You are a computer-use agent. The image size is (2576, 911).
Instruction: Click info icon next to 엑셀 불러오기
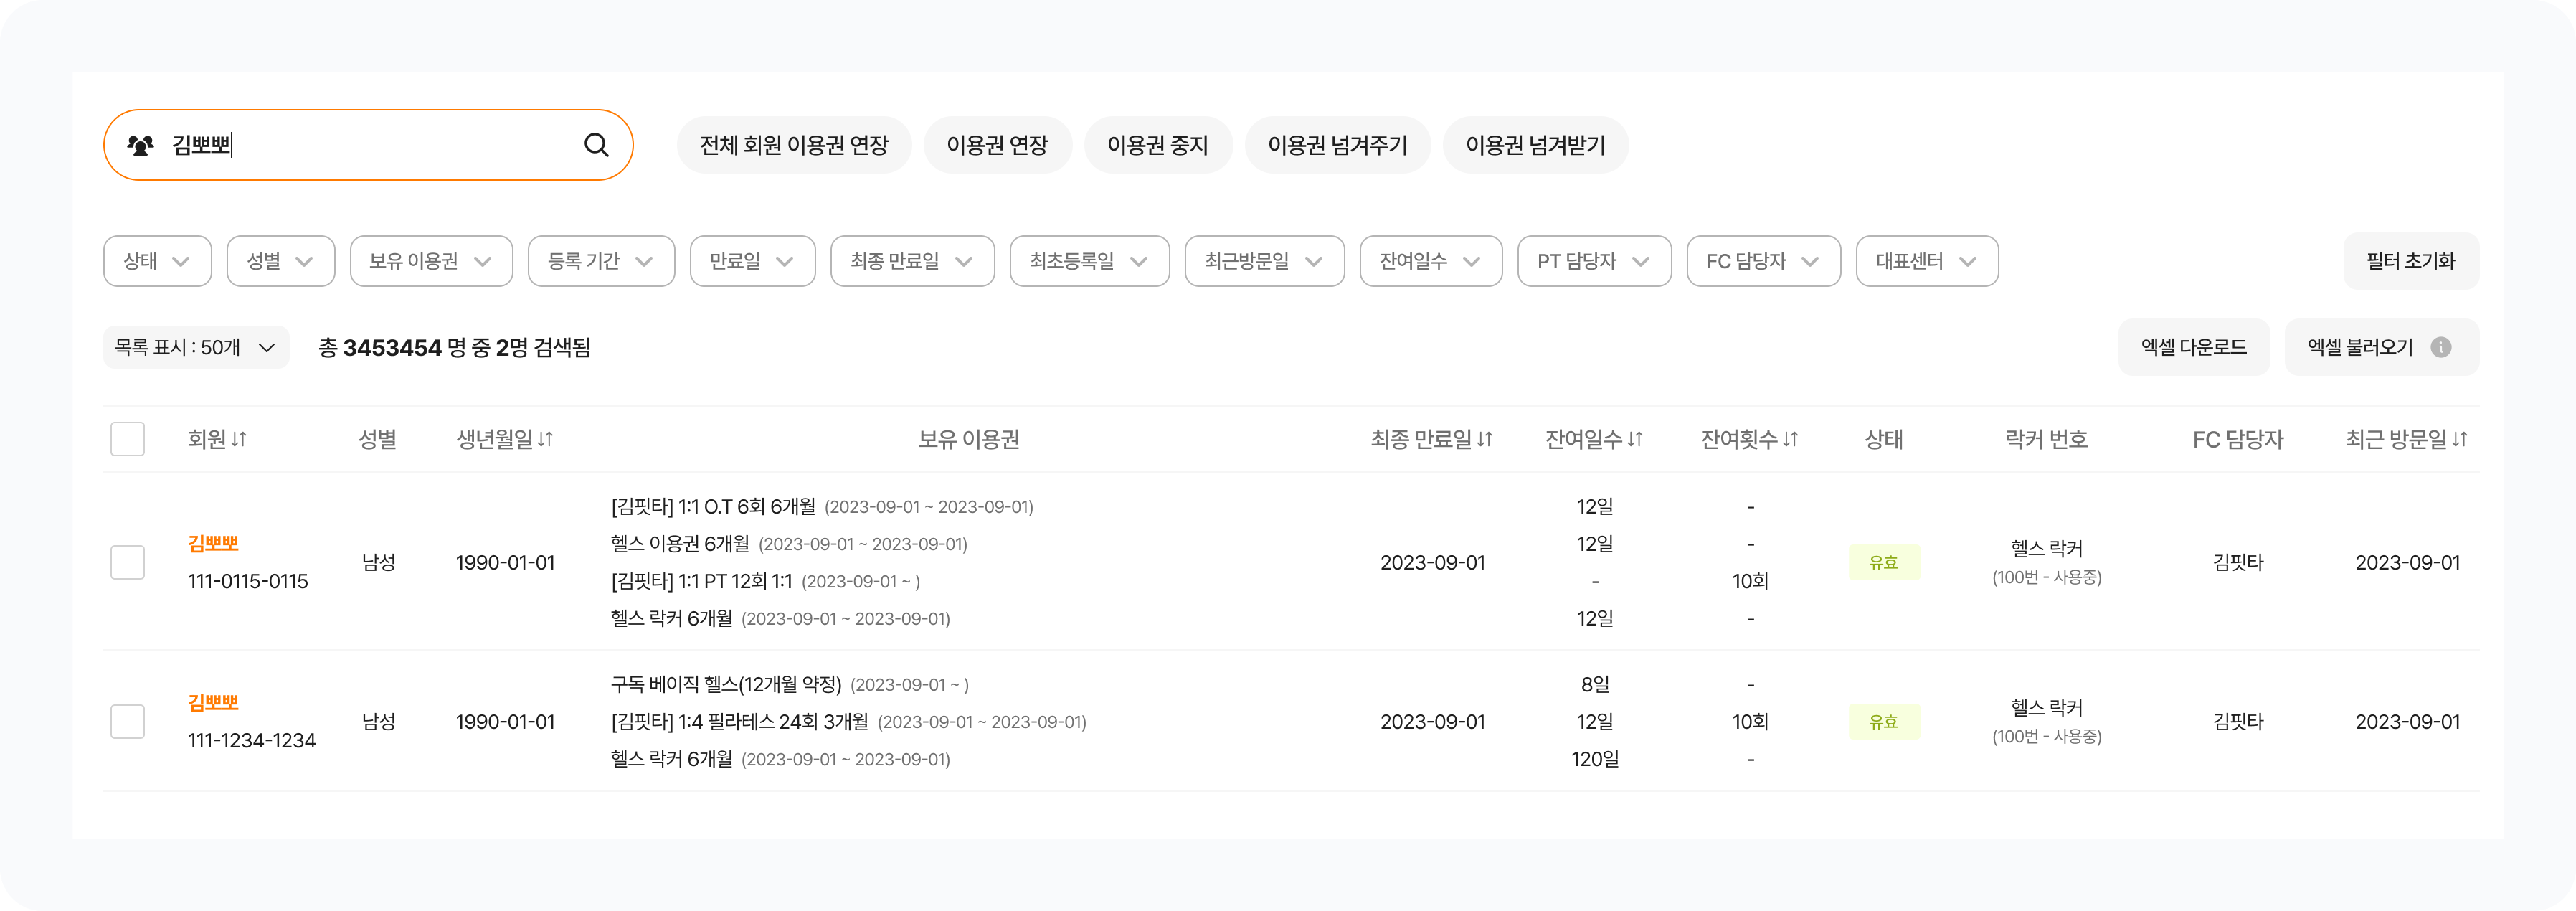click(2440, 347)
